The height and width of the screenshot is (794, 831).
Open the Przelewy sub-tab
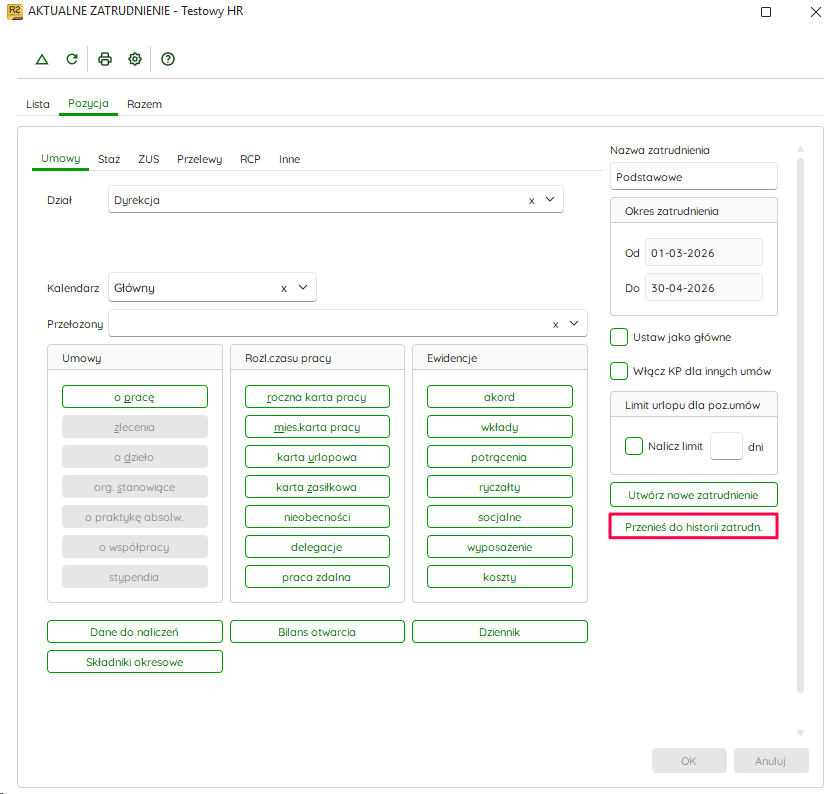[199, 159]
